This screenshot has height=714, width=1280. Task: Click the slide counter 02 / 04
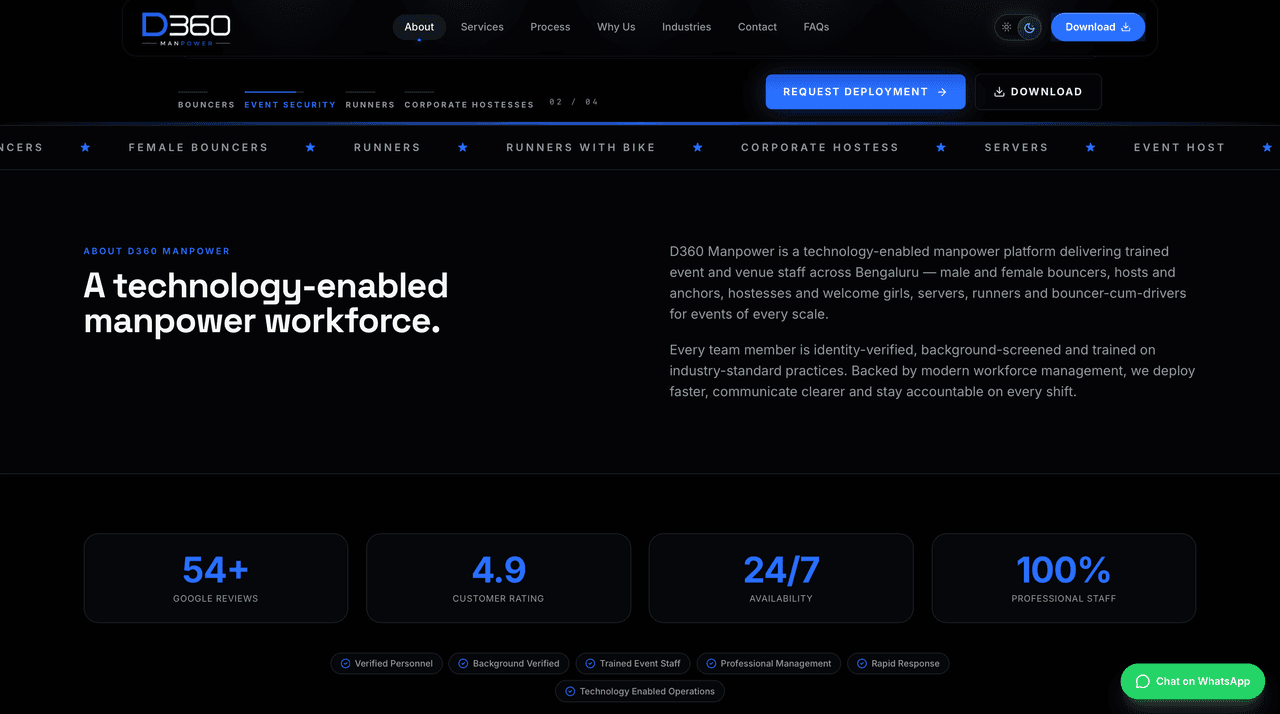(574, 102)
